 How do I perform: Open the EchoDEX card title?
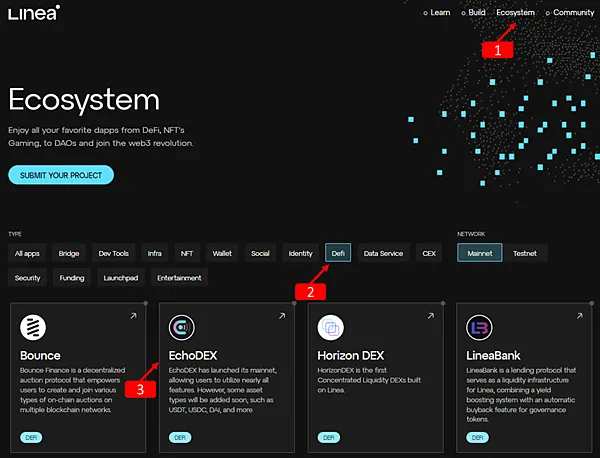click(193, 355)
